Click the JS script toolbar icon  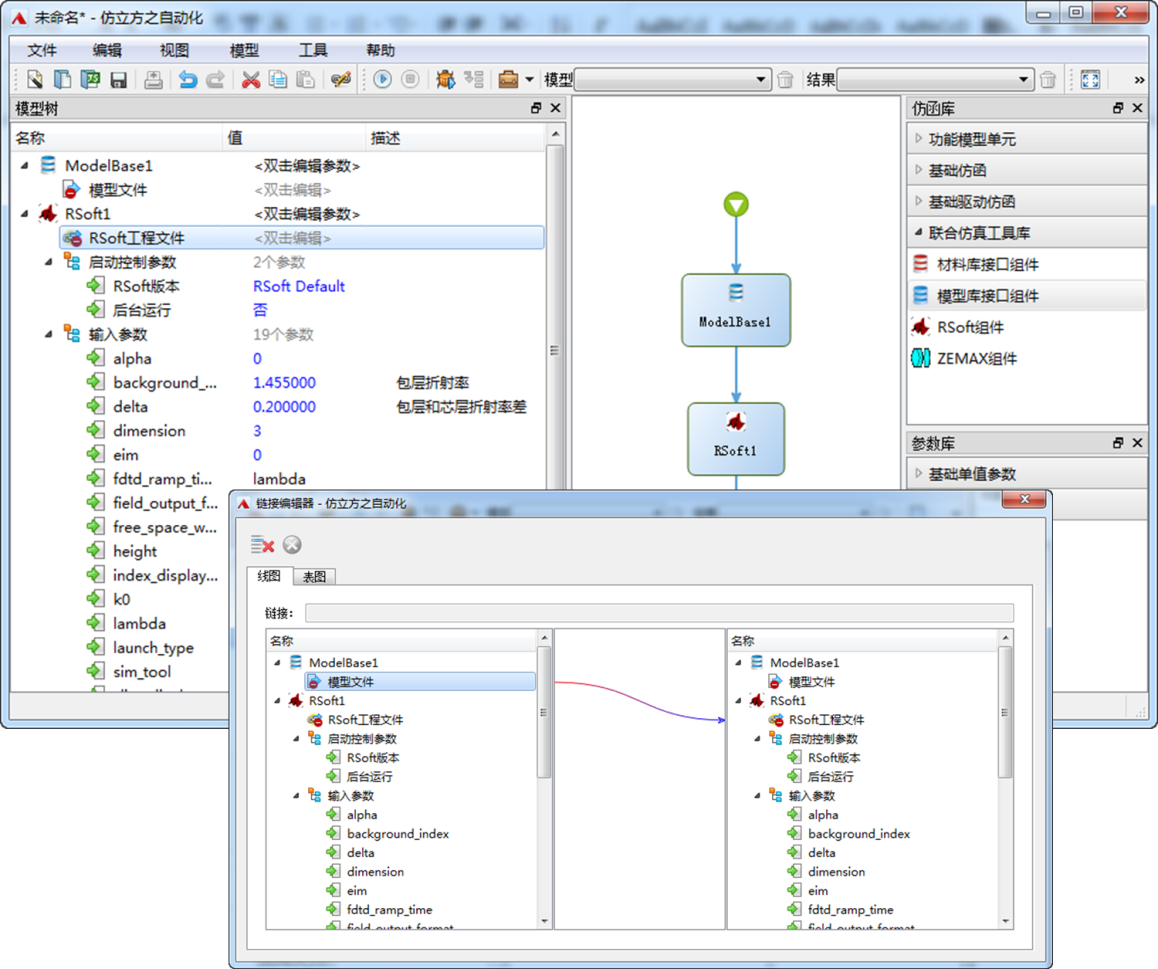coord(91,79)
